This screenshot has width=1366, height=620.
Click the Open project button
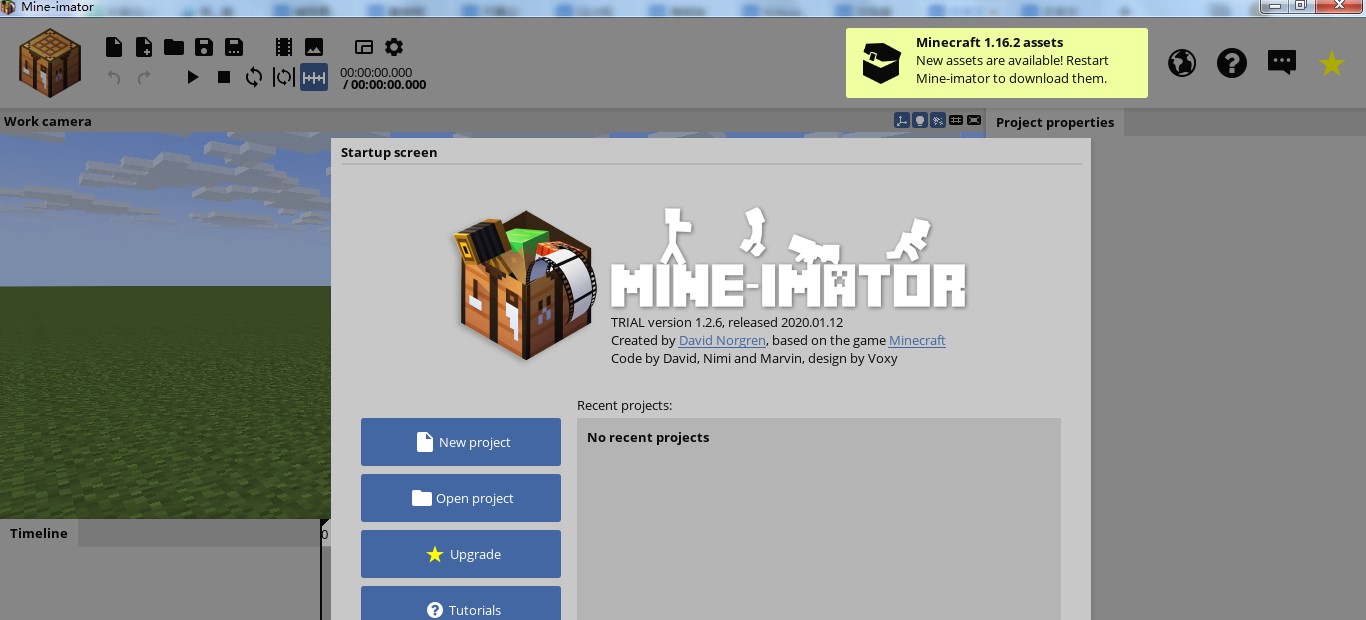tap(461, 498)
